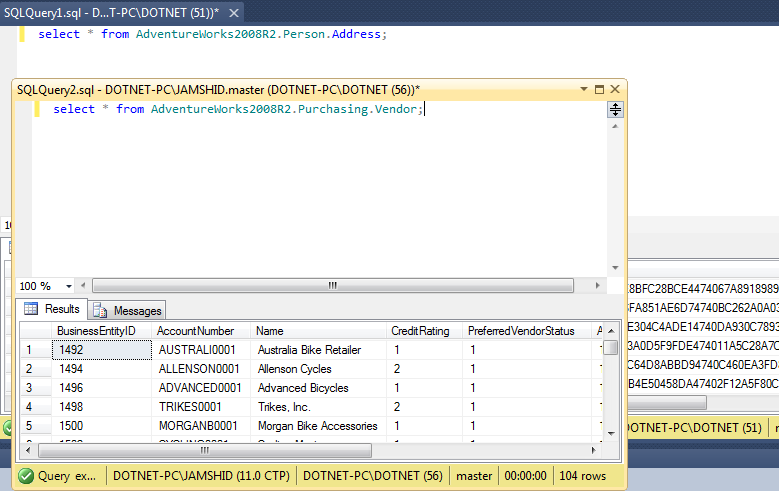779x491 pixels.
Task: Click the editor's horizontal scroll right arrow
Action: point(599,286)
